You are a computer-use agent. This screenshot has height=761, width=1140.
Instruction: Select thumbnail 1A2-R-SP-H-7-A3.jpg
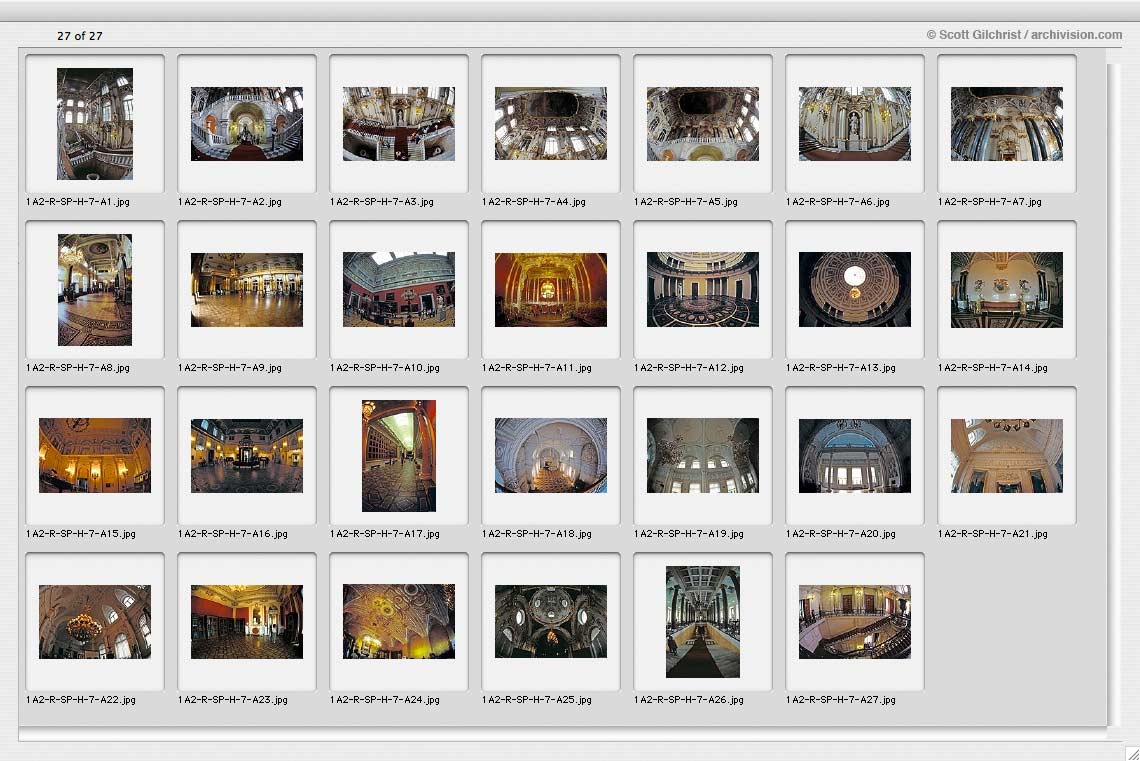pyautogui.click(x=398, y=124)
